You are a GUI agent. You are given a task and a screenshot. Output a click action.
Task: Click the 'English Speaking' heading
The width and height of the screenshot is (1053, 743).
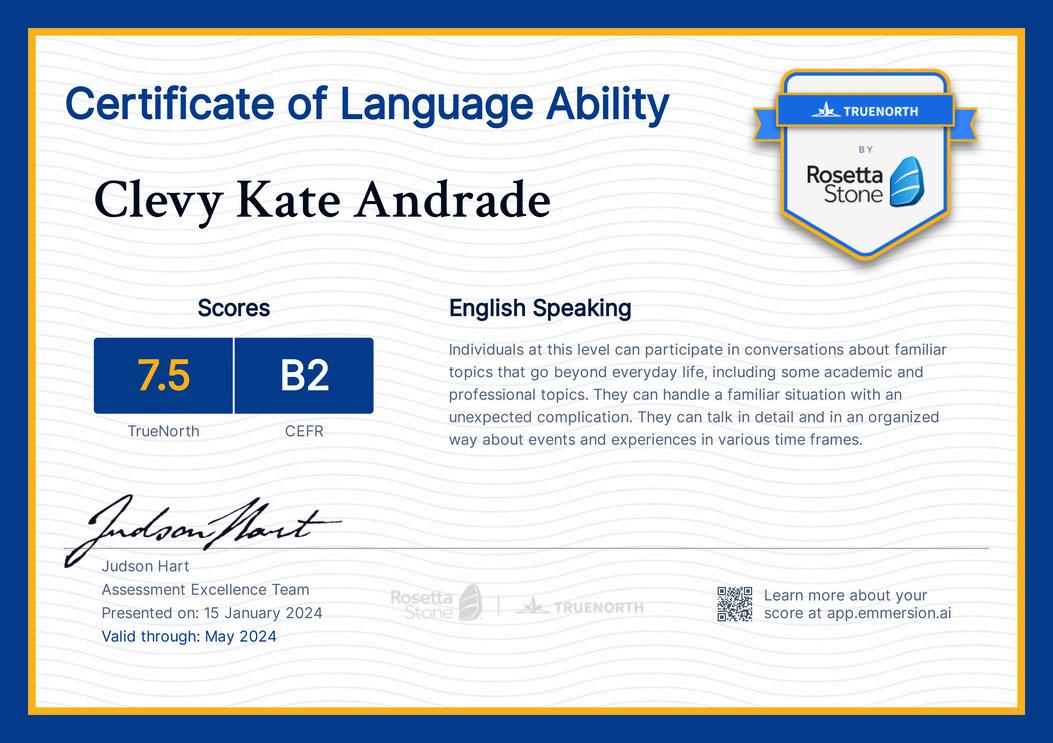pyautogui.click(x=540, y=308)
